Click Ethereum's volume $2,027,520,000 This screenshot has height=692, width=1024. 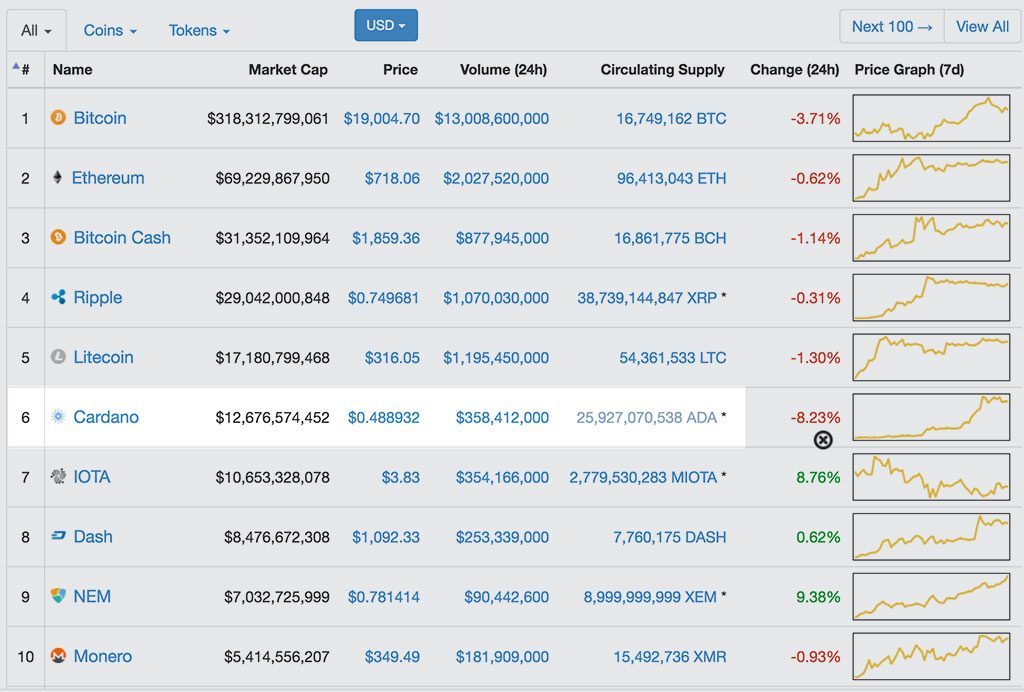coord(496,178)
